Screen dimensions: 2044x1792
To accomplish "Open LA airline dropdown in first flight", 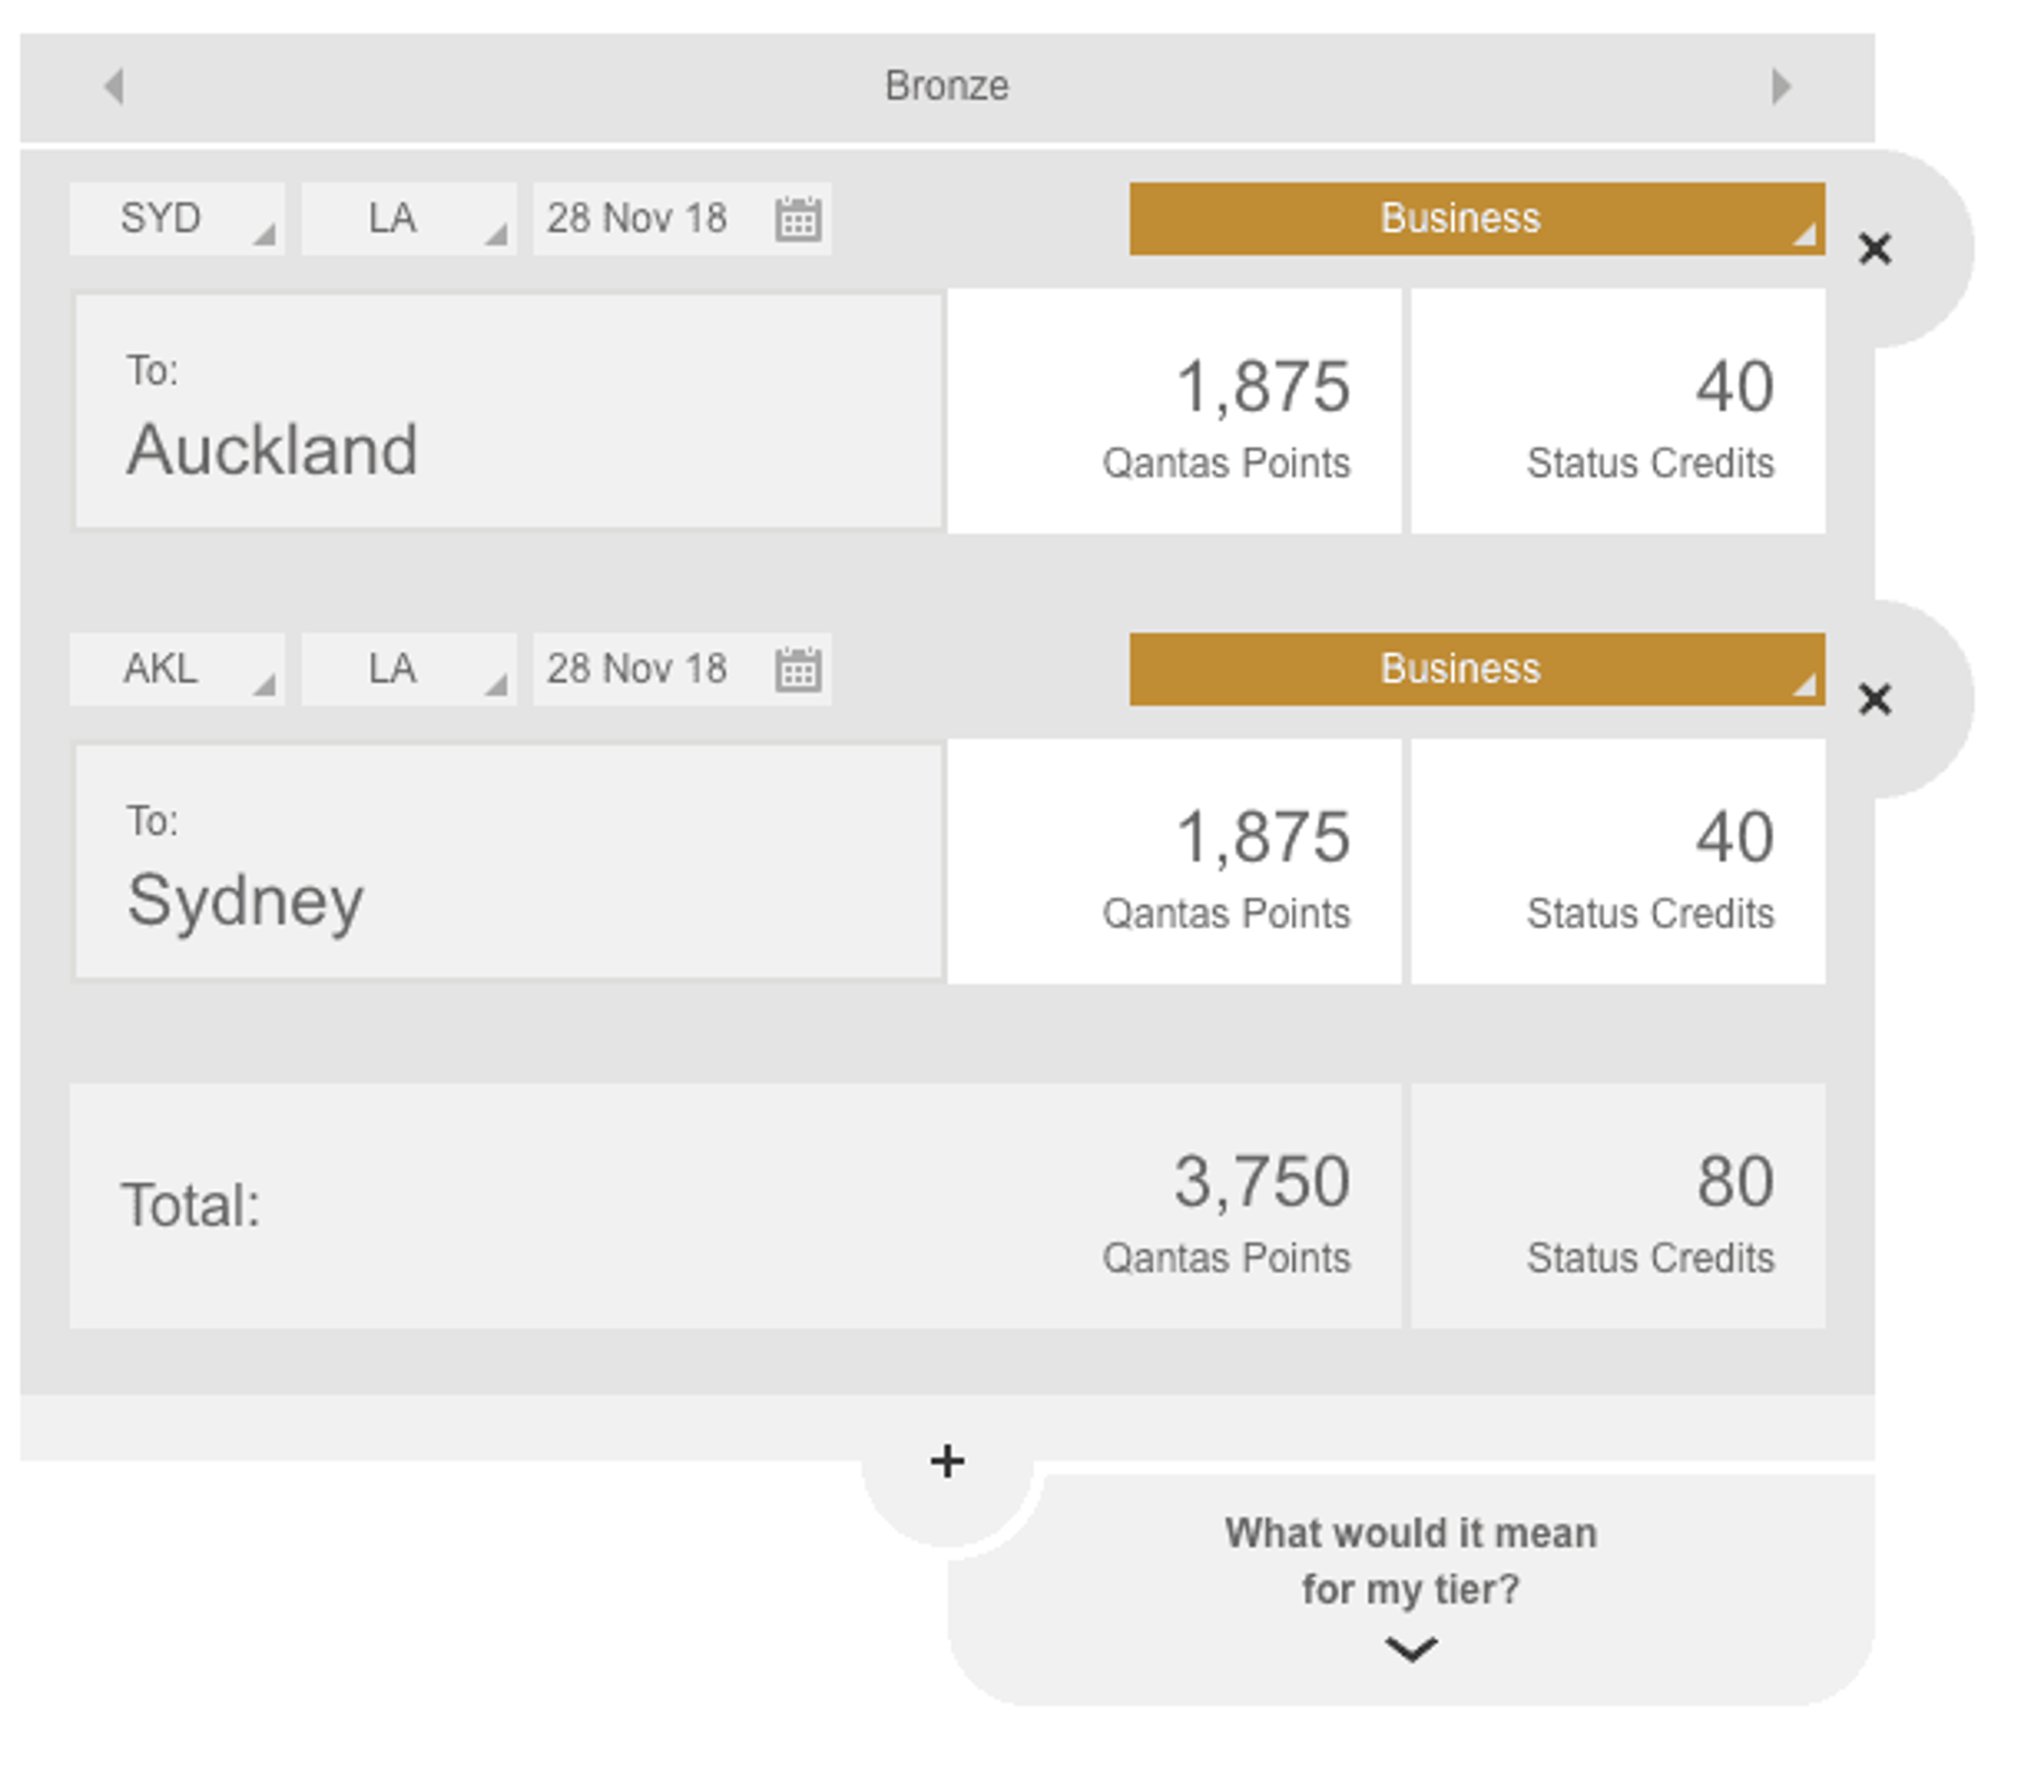I will click(408, 219).
